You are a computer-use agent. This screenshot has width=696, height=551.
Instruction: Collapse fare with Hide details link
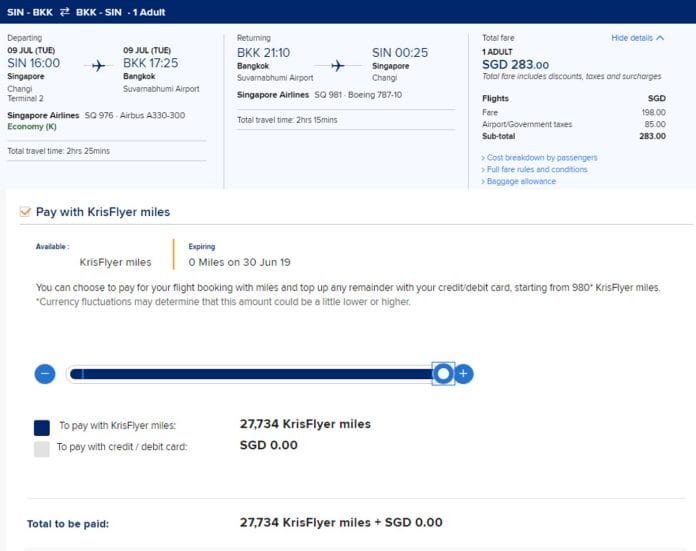point(637,38)
